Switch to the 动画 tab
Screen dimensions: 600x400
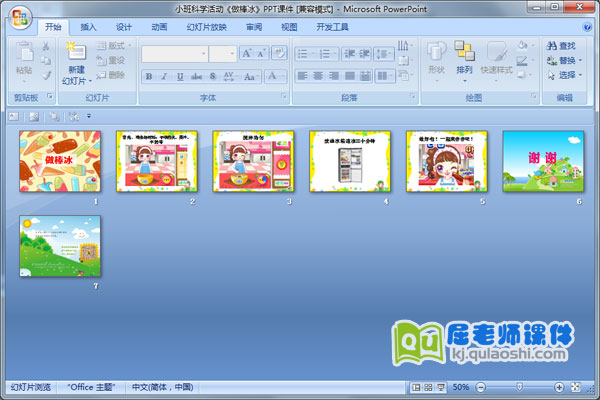pos(159,27)
